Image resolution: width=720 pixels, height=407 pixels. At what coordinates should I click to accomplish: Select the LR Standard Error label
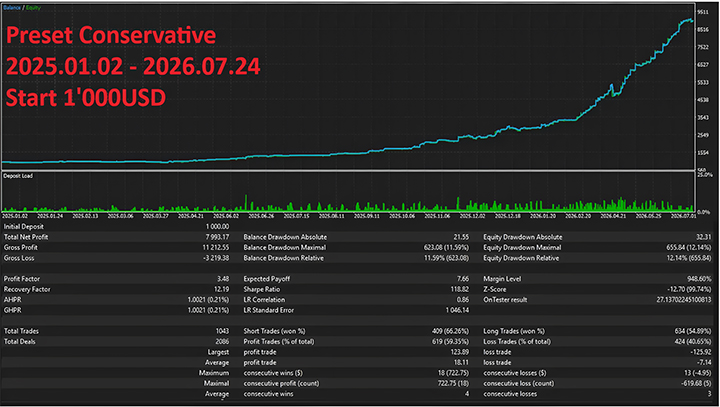coord(269,310)
